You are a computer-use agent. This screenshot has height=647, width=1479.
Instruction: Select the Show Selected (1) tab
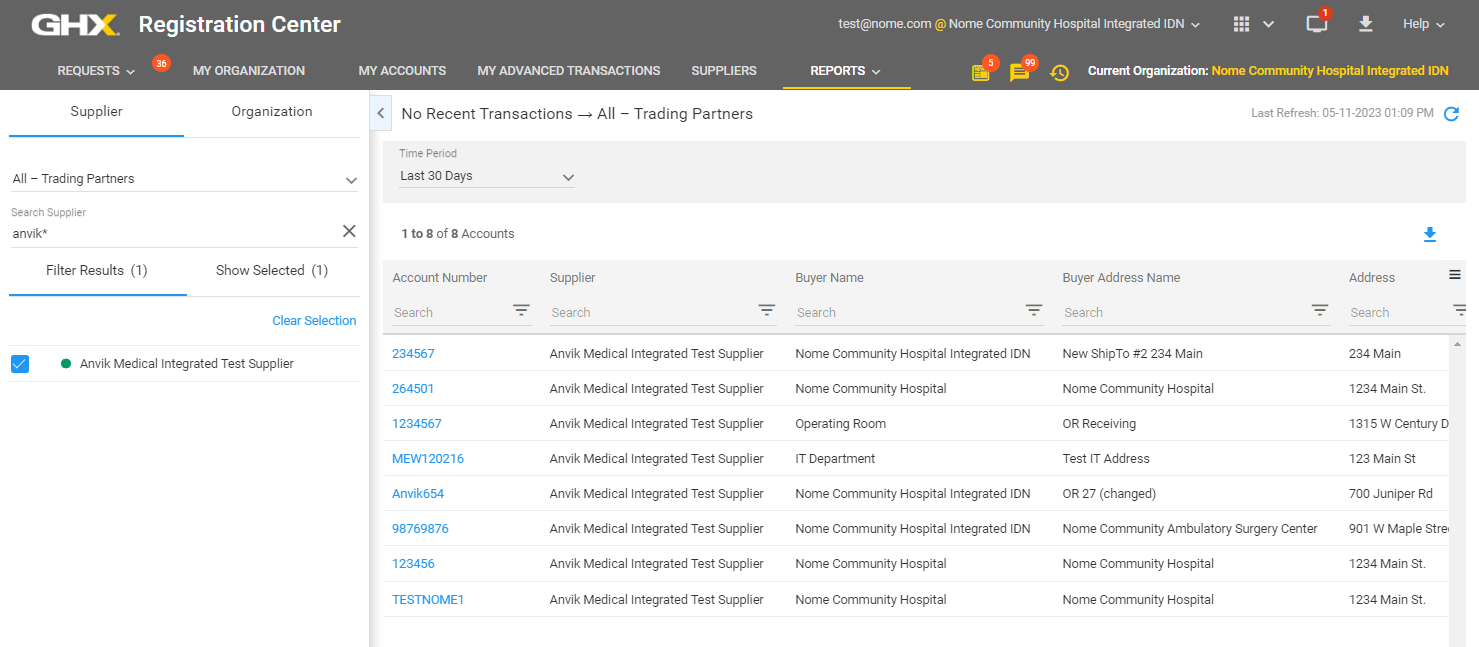click(272, 271)
